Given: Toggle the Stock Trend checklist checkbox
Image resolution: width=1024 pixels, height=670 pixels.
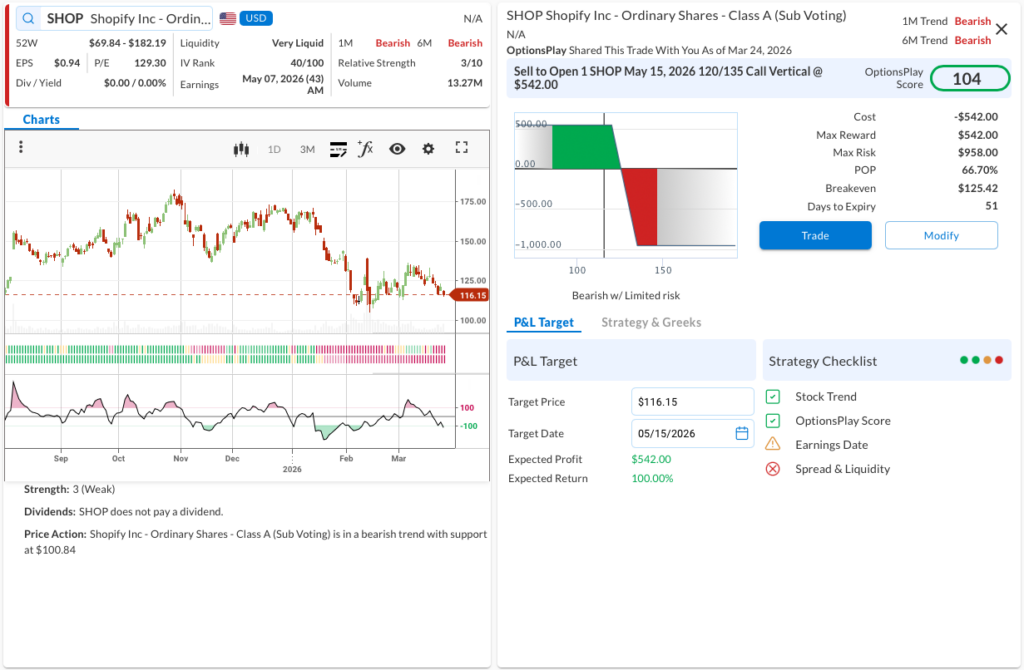Looking at the screenshot, I should [772, 397].
